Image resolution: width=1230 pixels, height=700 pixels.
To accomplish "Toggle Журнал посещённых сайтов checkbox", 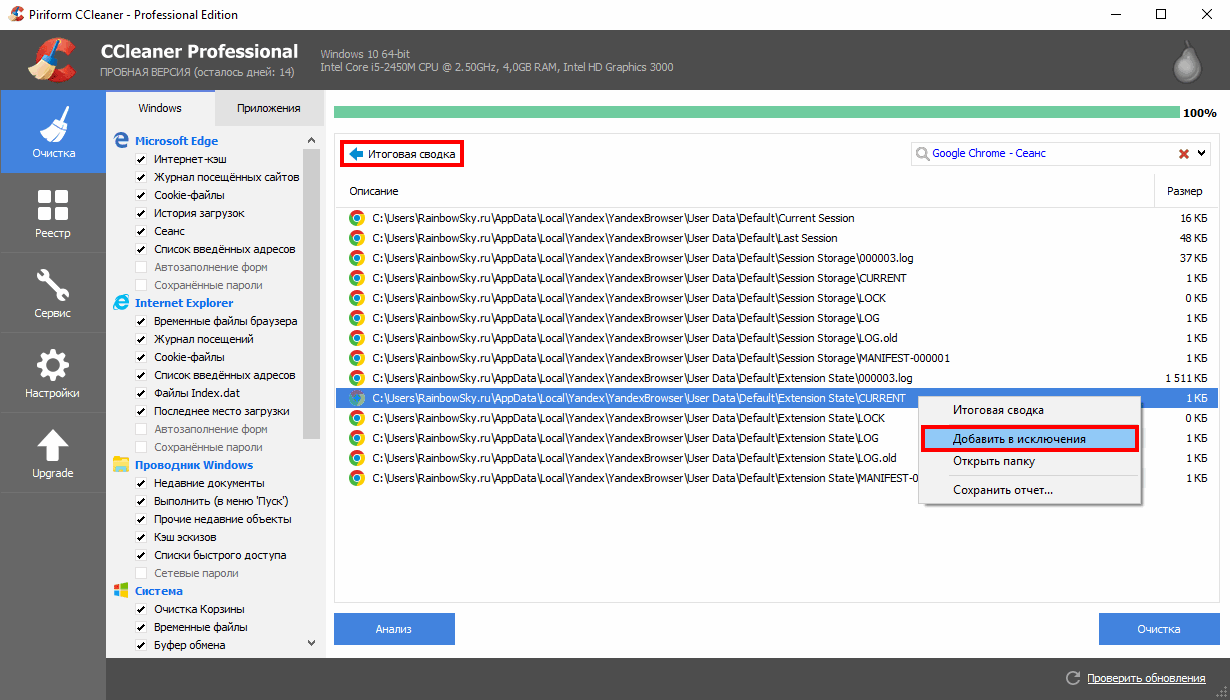I will click(141, 177).
